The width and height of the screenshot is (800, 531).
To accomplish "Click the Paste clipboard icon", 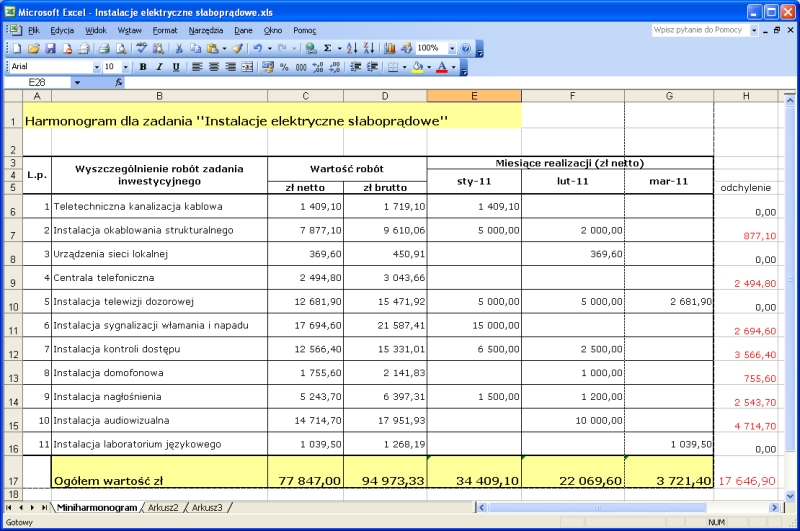I will point(212,48).
